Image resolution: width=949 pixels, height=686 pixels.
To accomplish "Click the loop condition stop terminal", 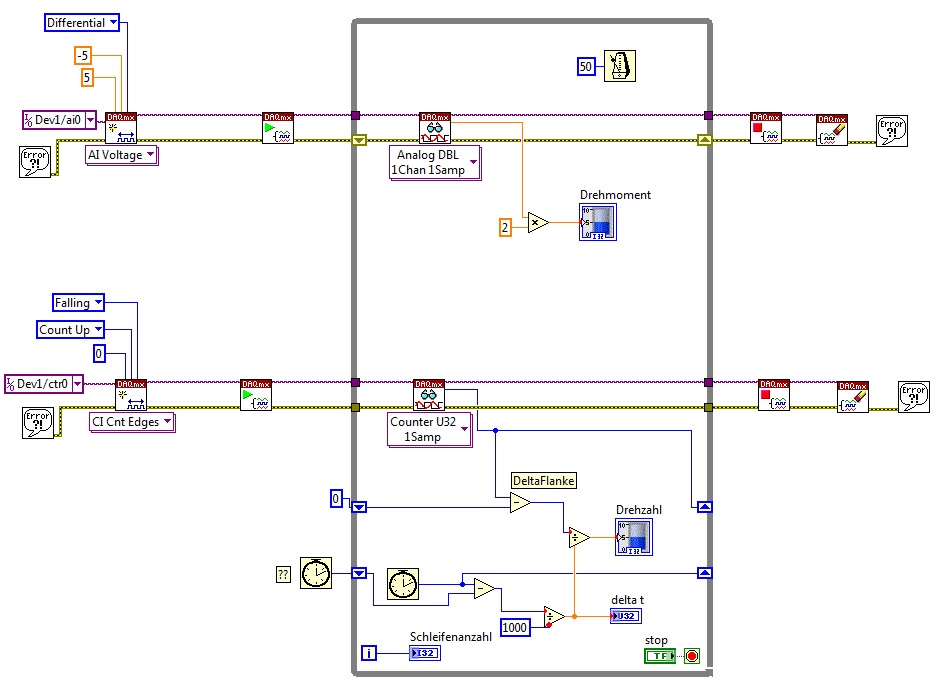I will [x=692, y=656].
